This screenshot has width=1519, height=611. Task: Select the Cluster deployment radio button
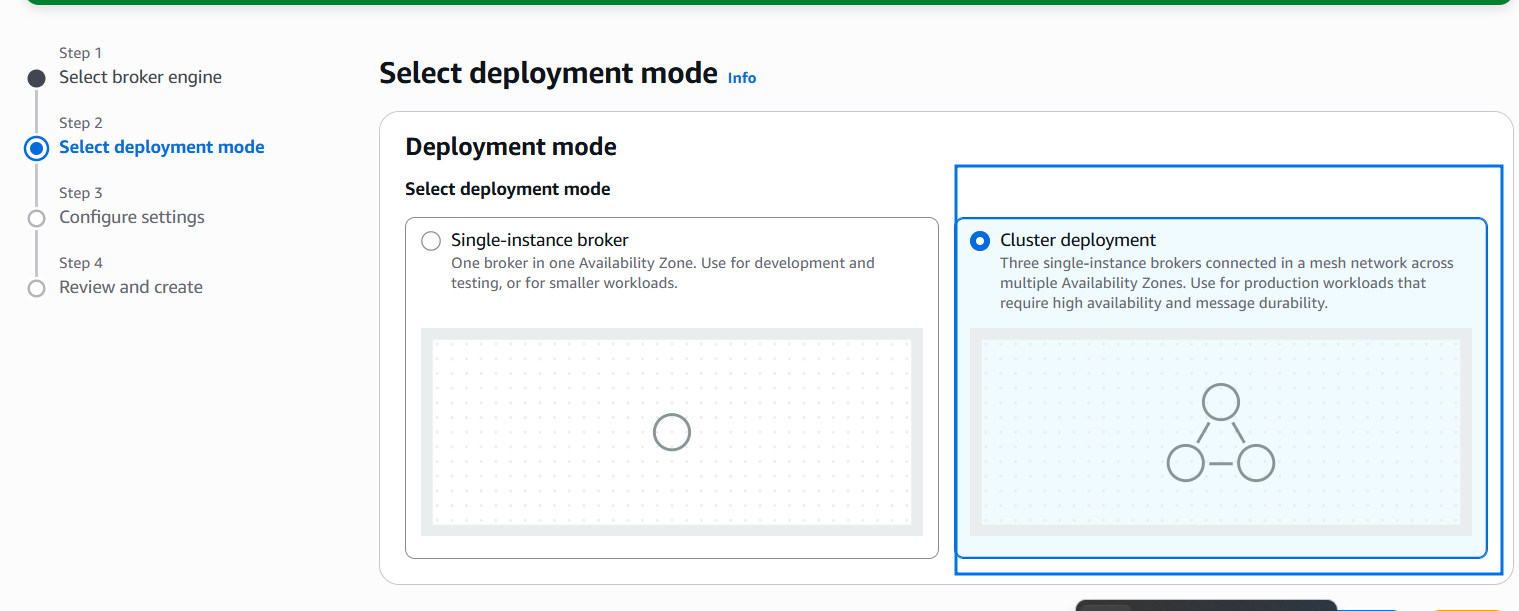(x=980, y=241)
